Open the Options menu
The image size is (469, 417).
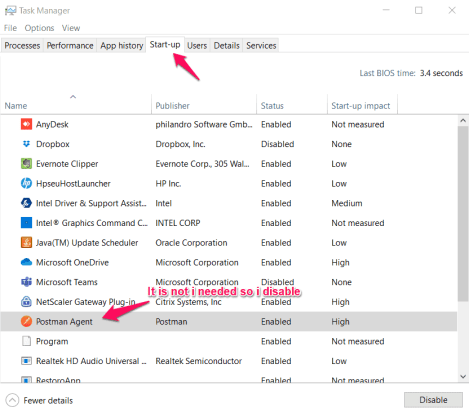(x=39, y=28)
